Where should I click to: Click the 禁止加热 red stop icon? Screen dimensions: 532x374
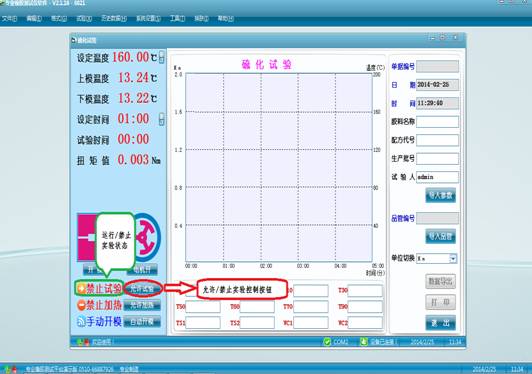[x=81, y=305]
